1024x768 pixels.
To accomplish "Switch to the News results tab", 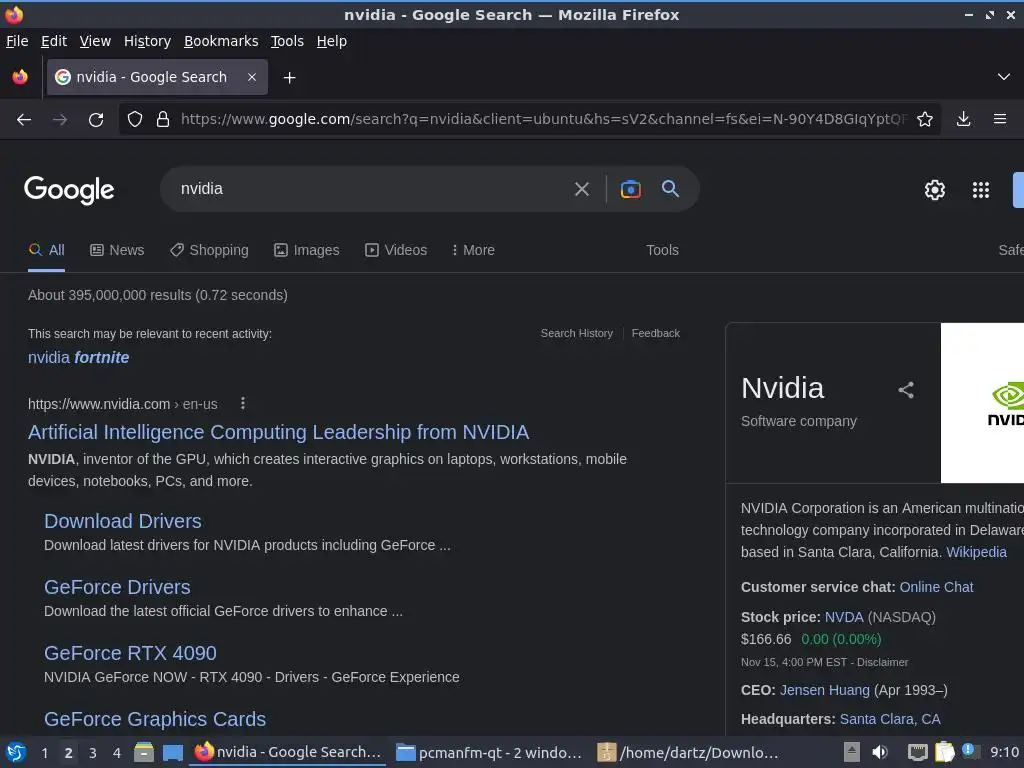I will [x=117, y=250].
